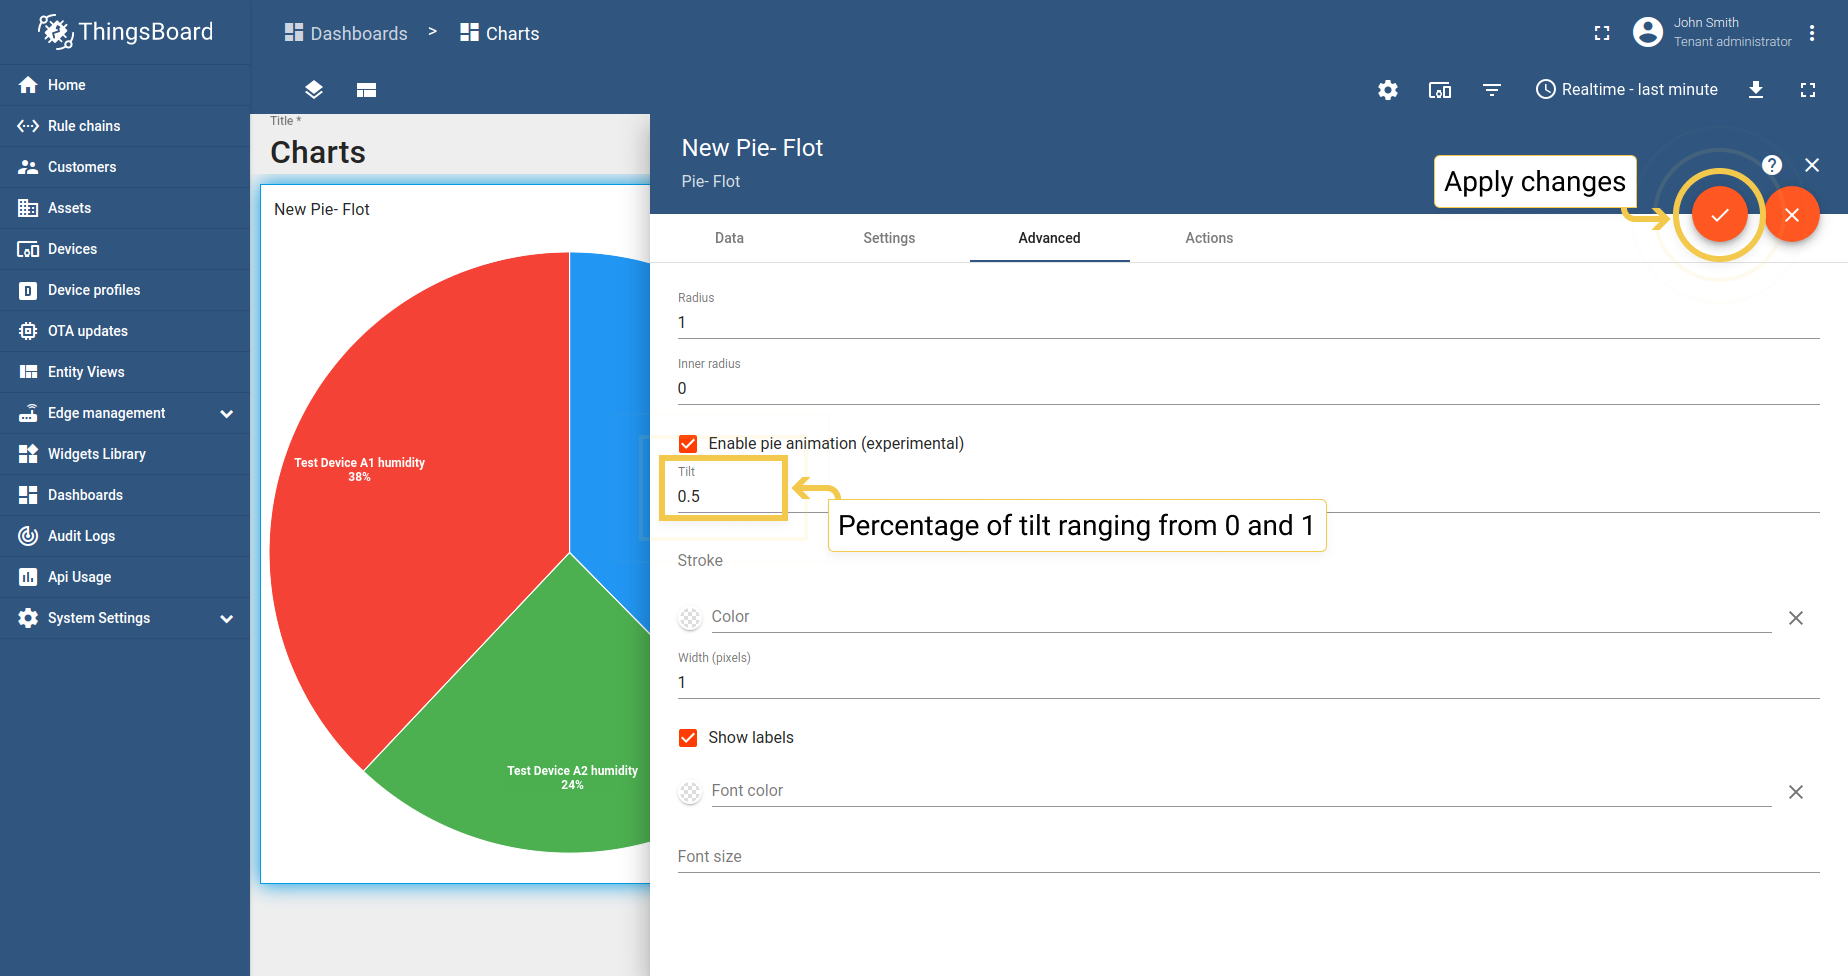The image size is (1848, 976).
Task: Toggle the Show labels checkbox
Action: click(x=688, y=738)
